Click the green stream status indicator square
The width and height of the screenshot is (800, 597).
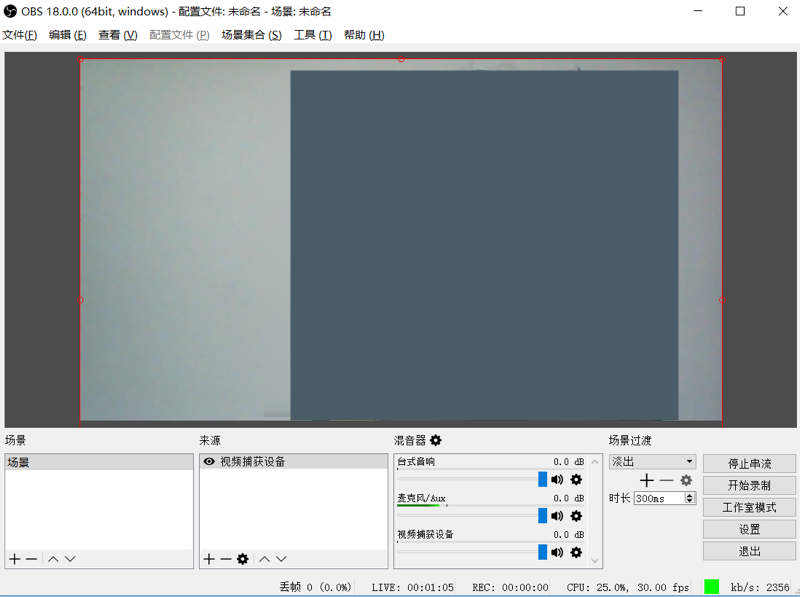711,587
